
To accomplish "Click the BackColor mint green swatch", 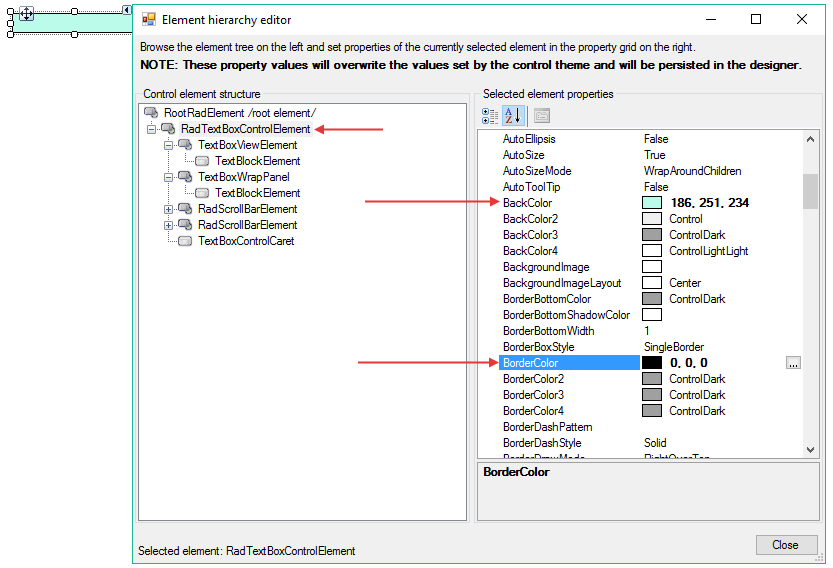I will (x=652, y=203).
